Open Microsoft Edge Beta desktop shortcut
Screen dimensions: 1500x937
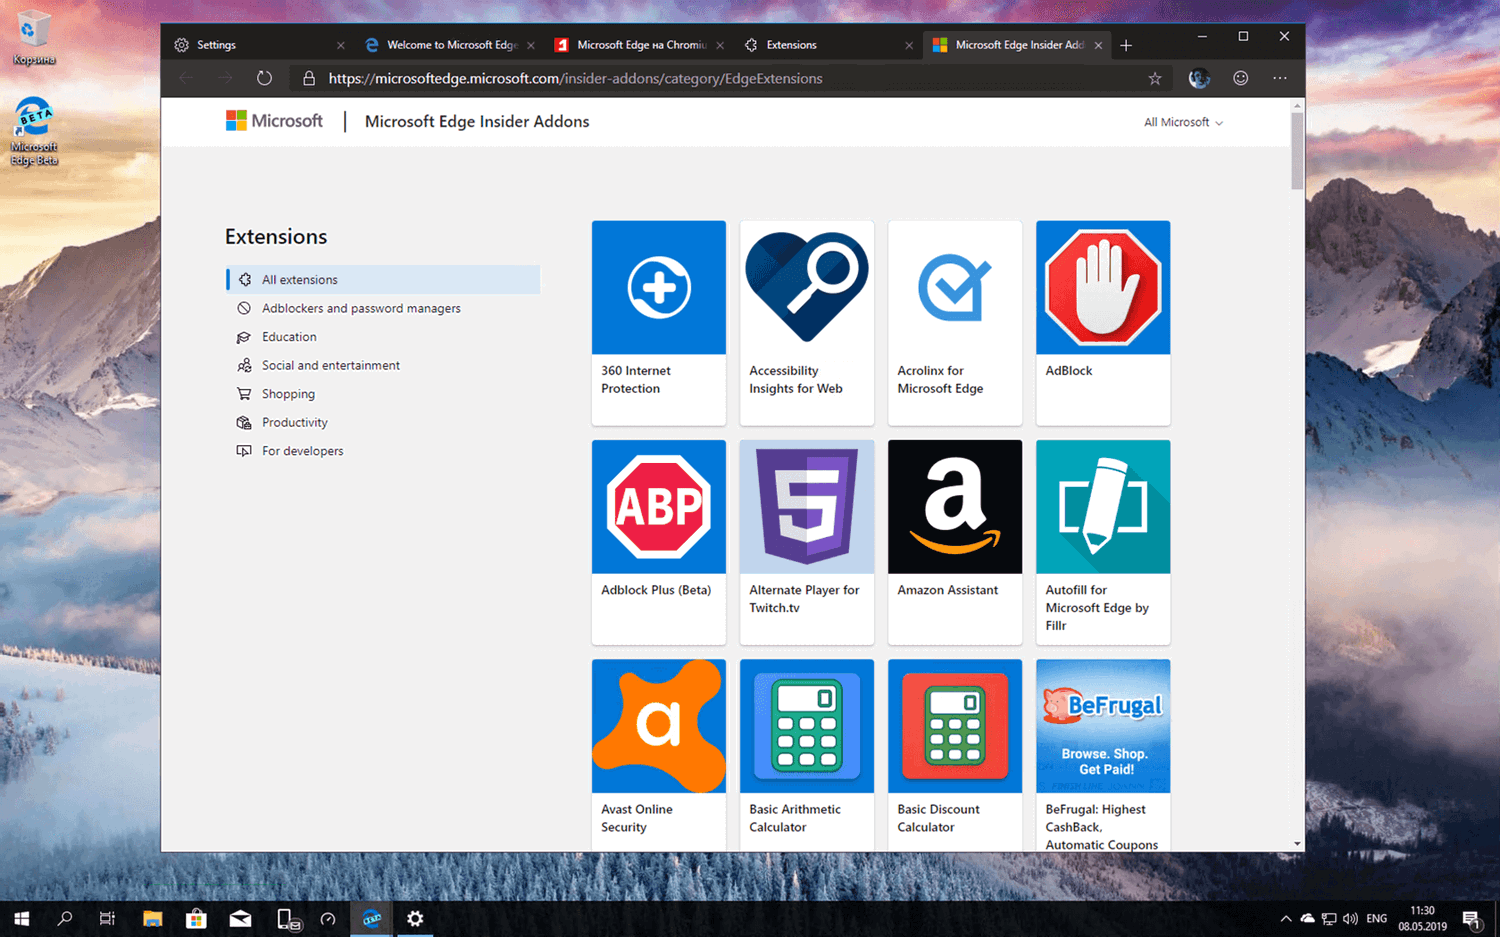(34, 131)
